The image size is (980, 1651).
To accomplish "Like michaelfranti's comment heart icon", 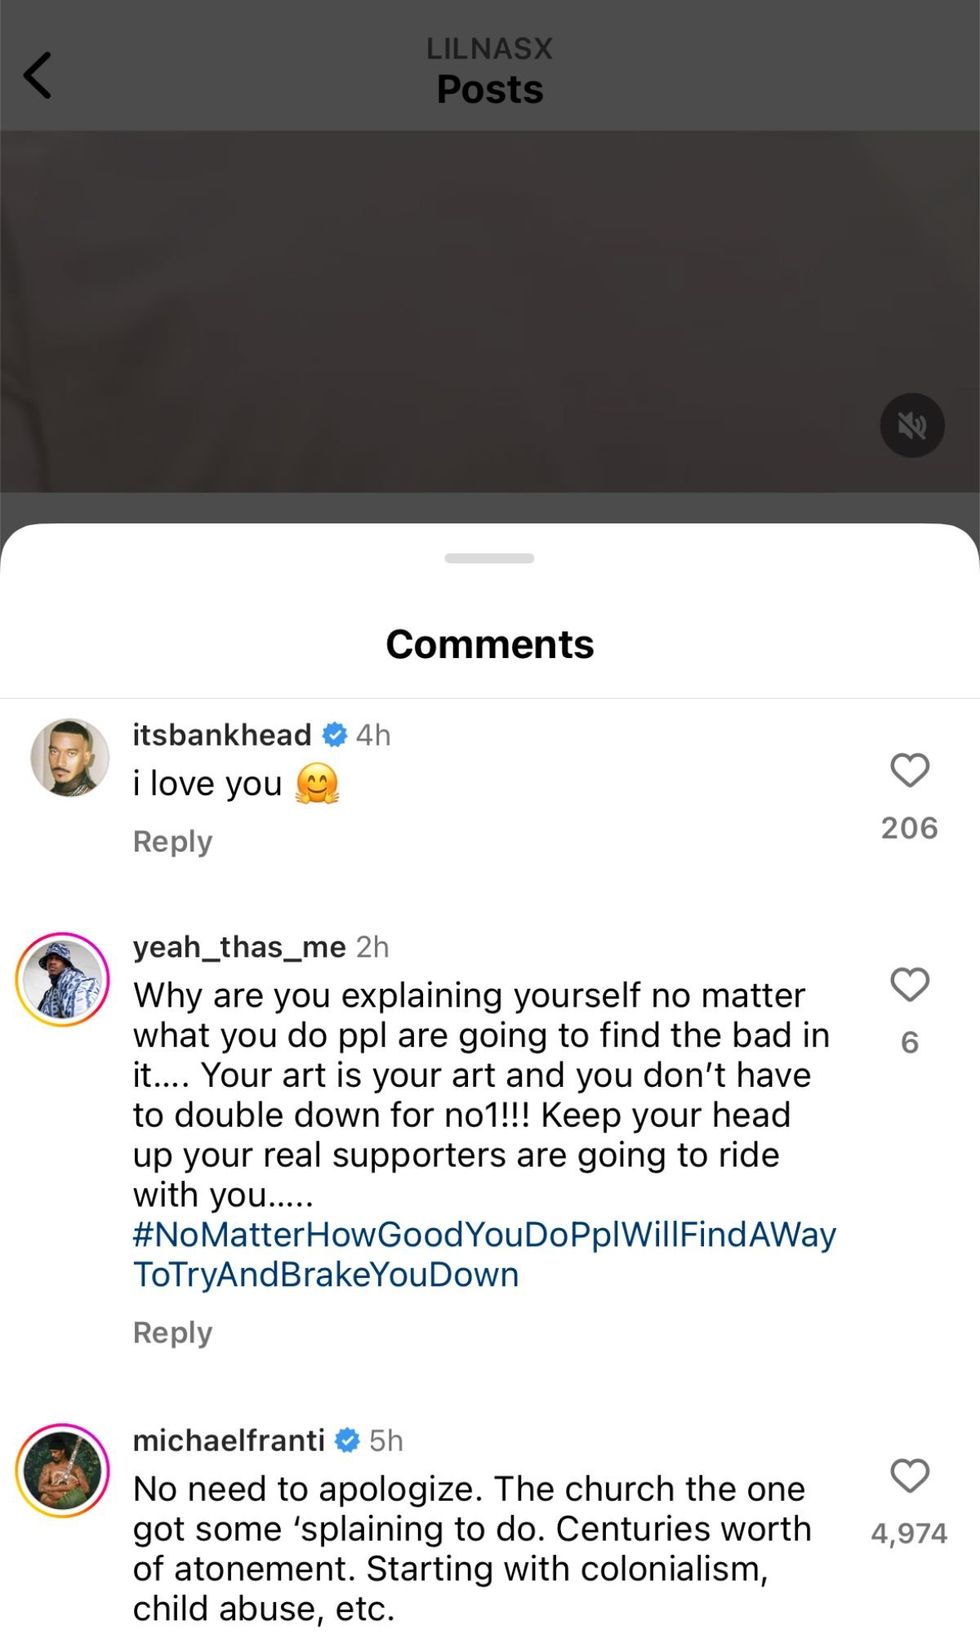I will pyautogui.click(x=909, y=1477).
